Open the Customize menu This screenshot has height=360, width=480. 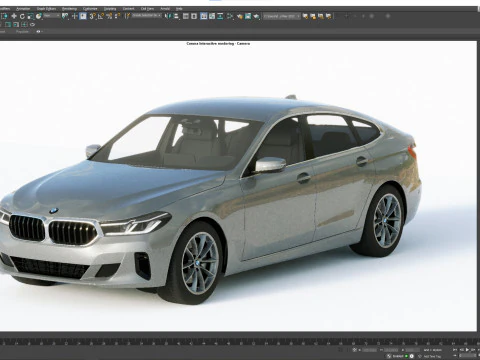tap(90, 8)
